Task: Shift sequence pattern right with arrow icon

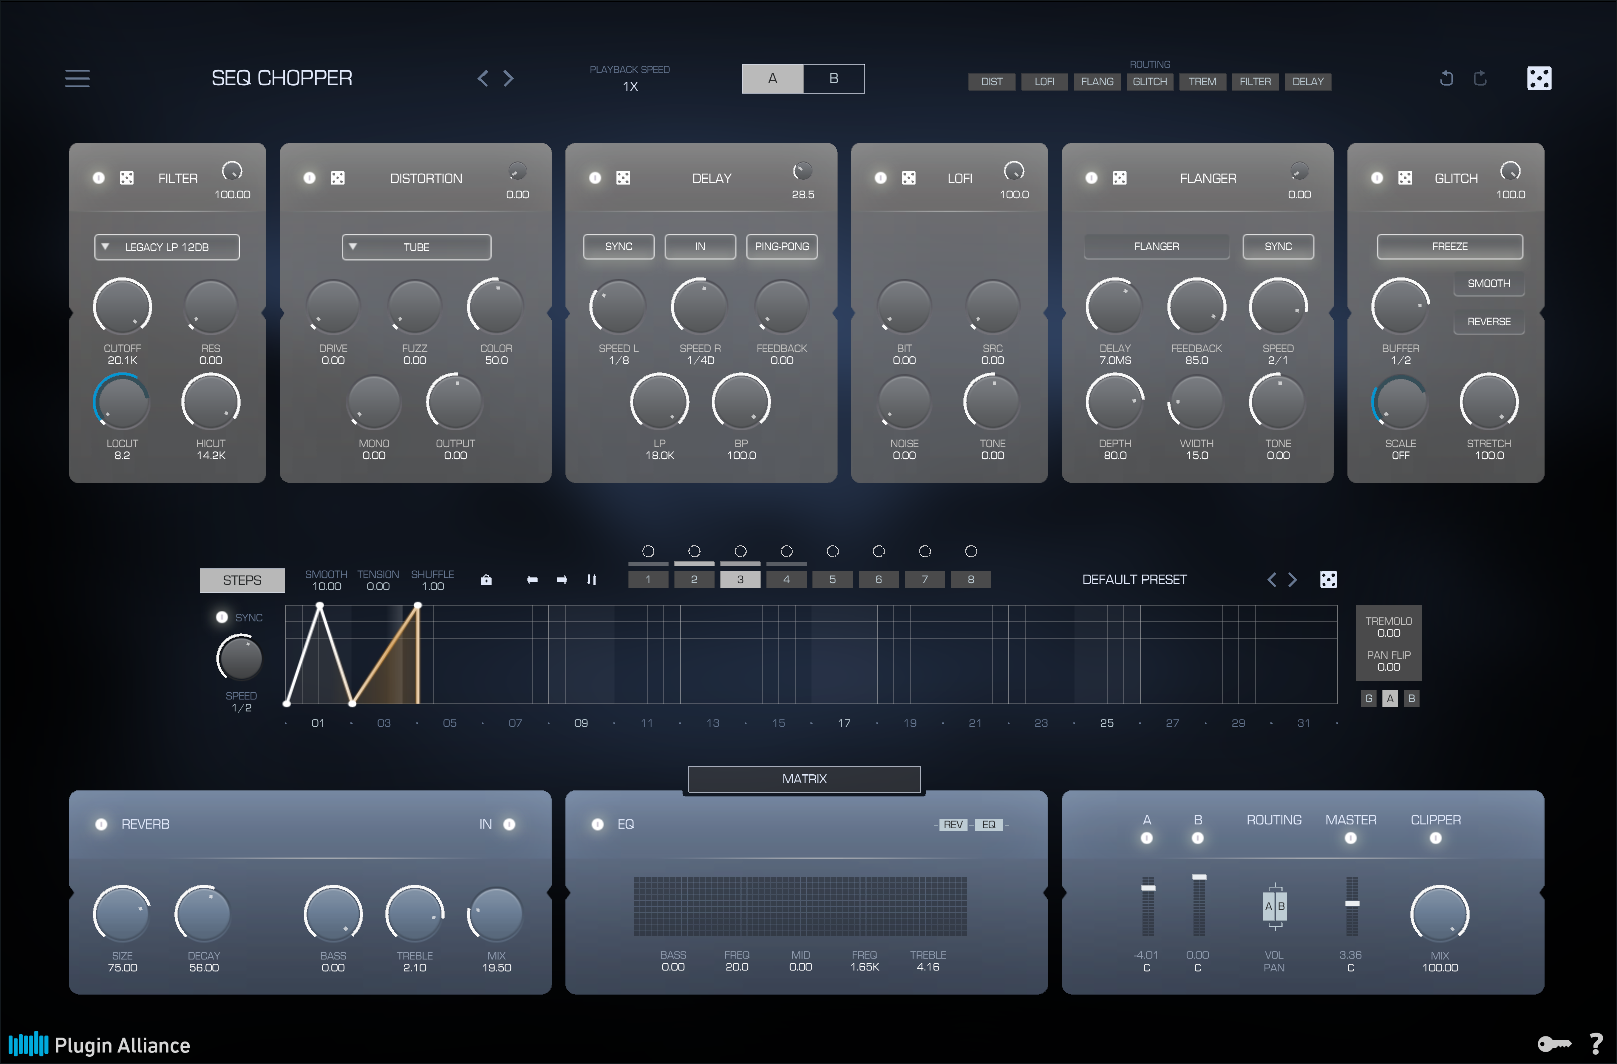Action: 562,580
